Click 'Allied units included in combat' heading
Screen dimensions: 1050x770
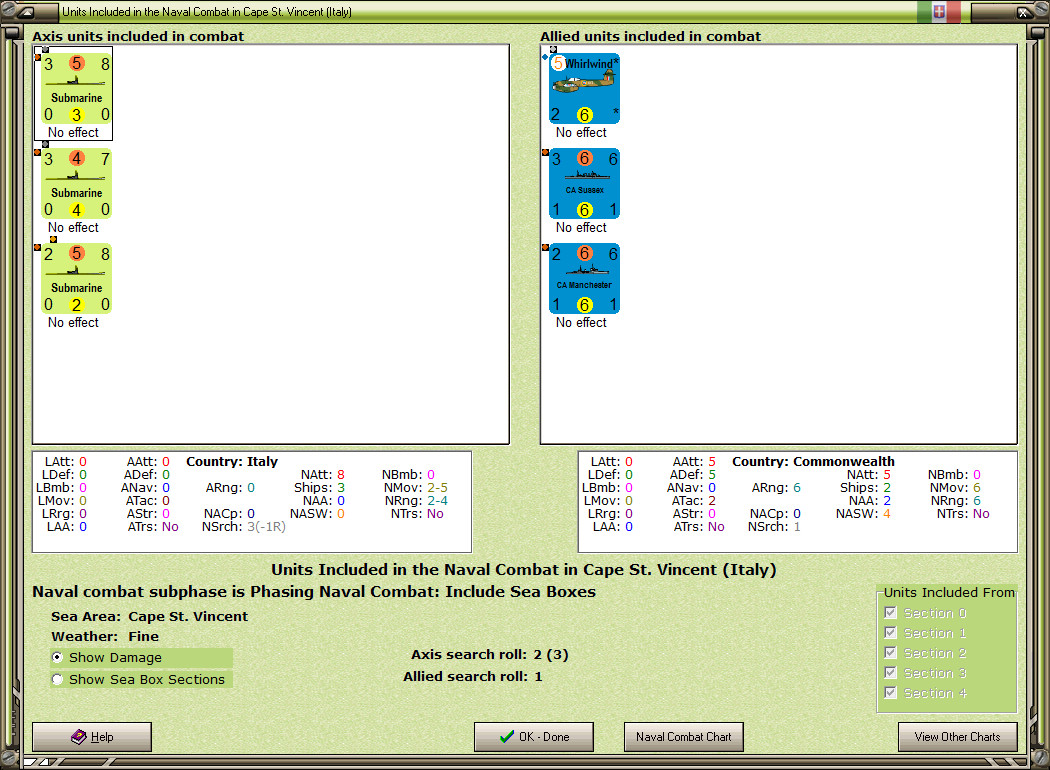coord(651,36)
